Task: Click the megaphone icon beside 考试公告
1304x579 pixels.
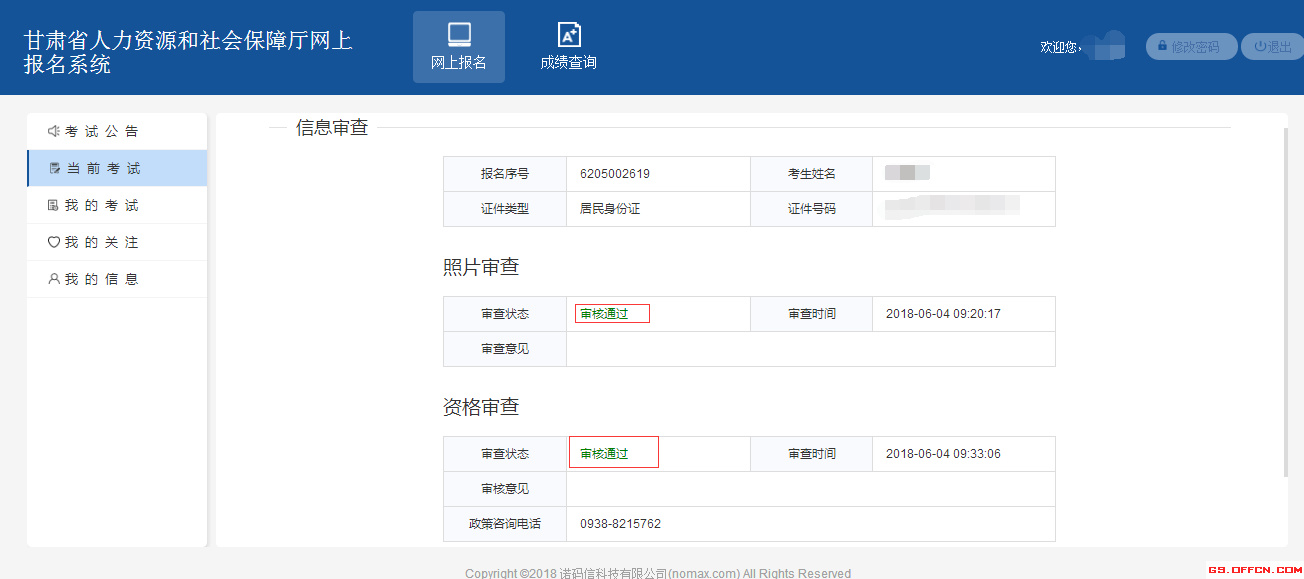Action: pyautogui.click(x=56, y=130)
